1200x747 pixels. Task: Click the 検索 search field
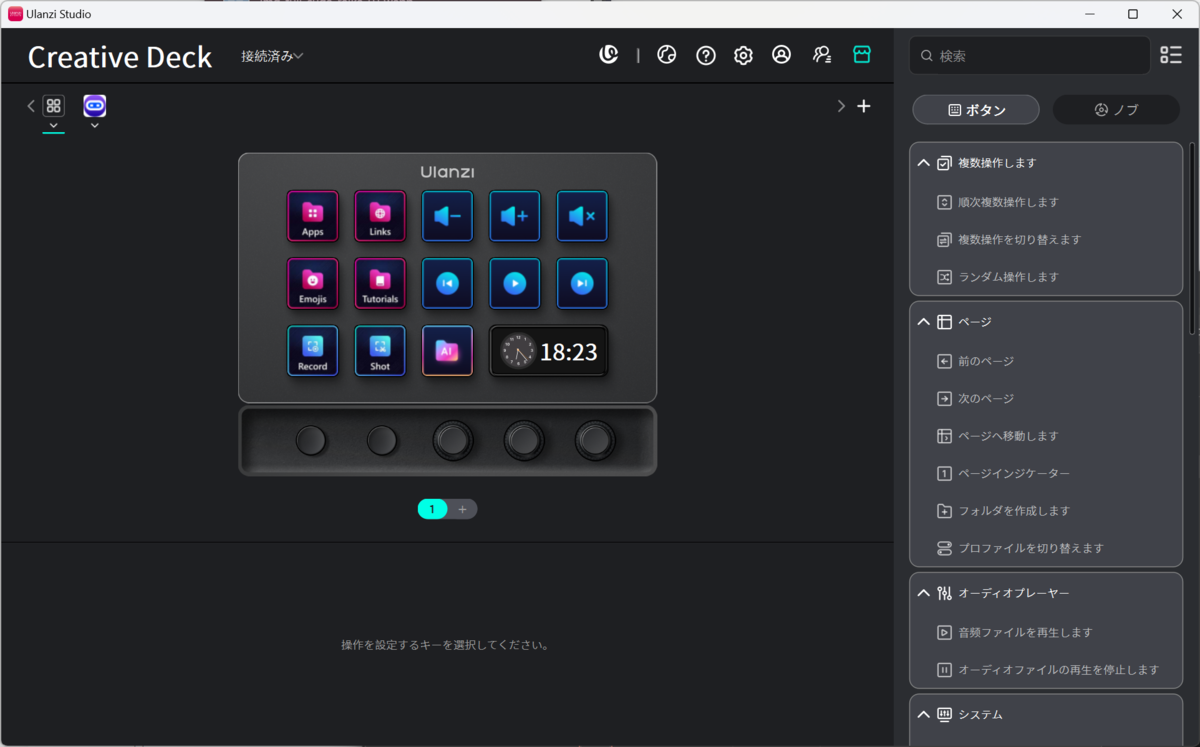coord(1030,56)
